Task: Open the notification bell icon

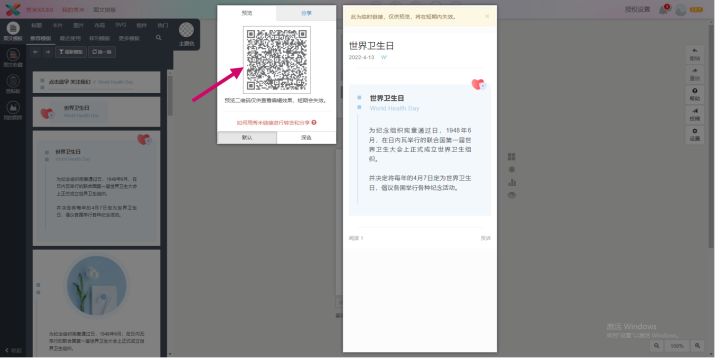Action: pyautogui.click(x=664, y=10)
